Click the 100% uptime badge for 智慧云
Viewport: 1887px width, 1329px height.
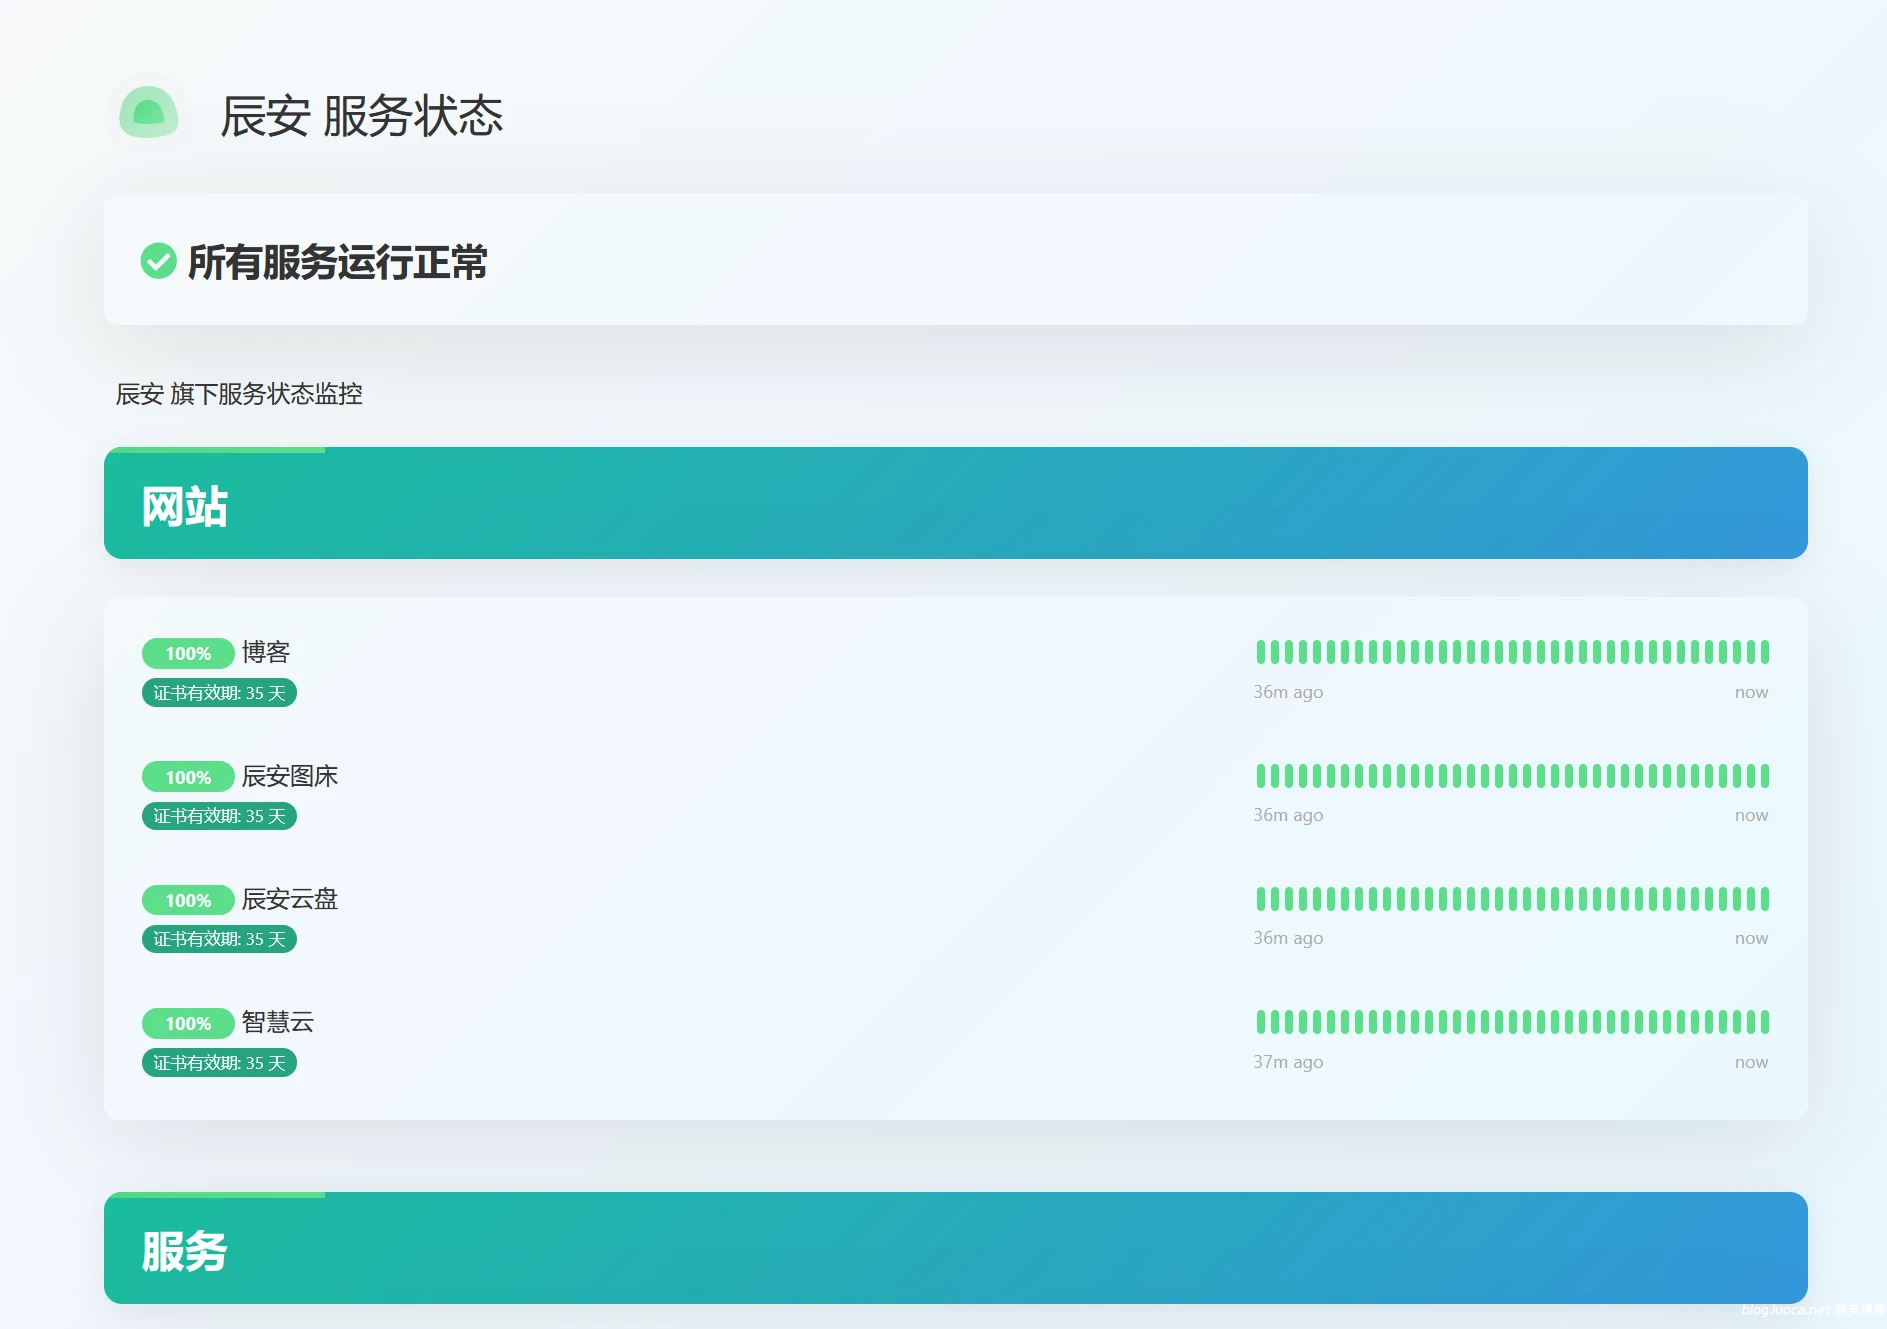click(188, 1023)
